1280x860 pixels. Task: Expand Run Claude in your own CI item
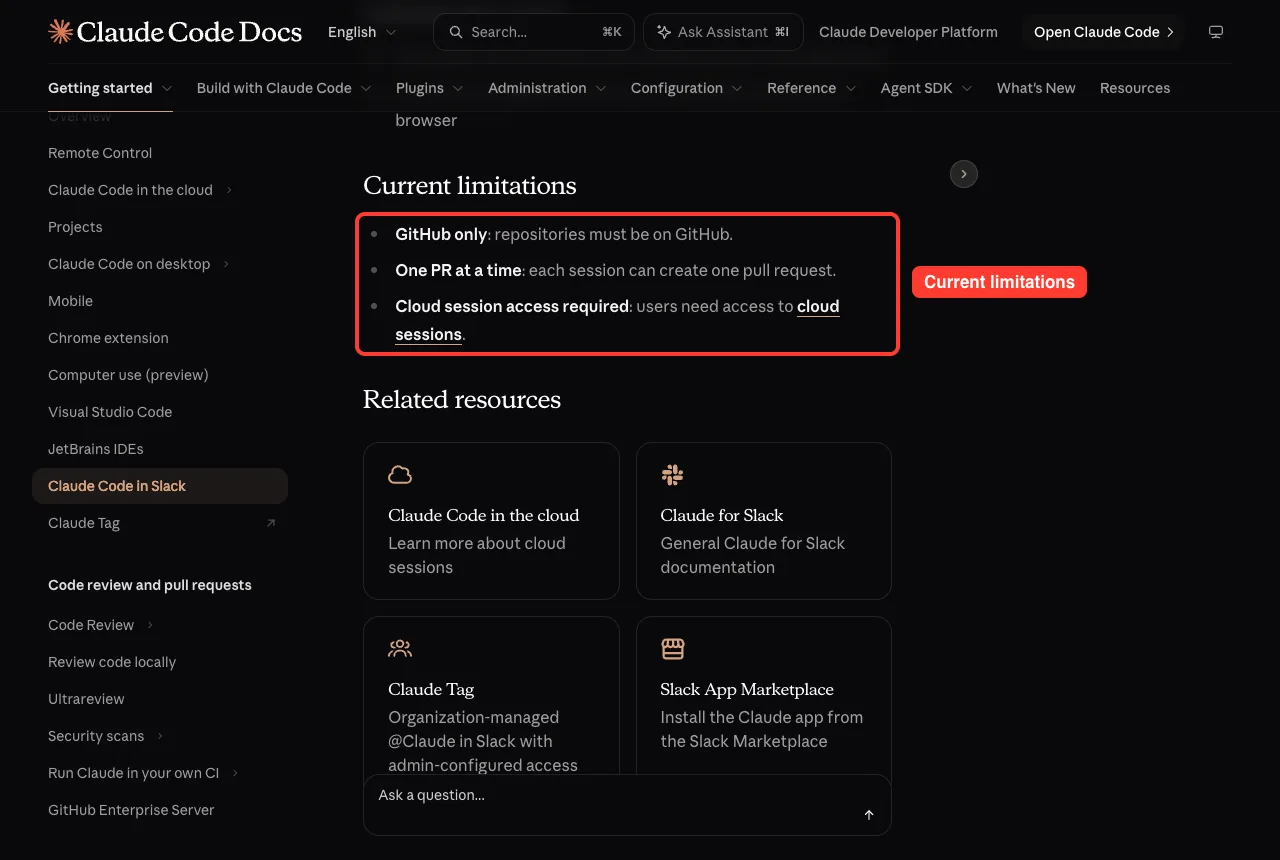235,773
